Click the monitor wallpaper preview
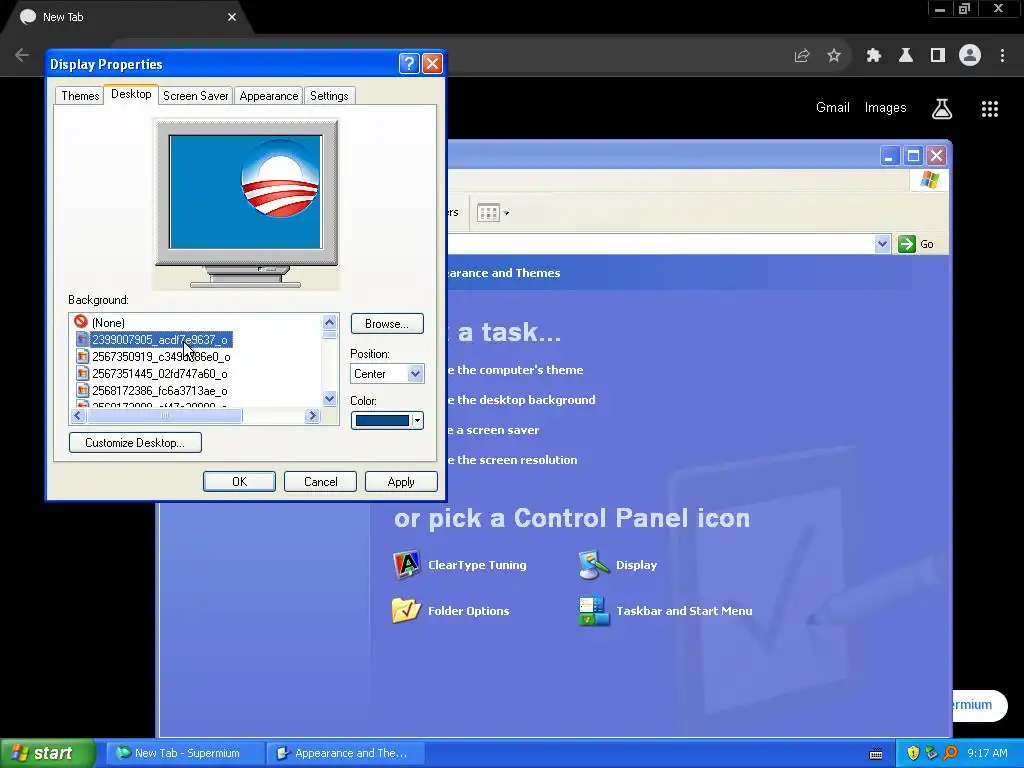1024x768 pixels. pos(246,192)
